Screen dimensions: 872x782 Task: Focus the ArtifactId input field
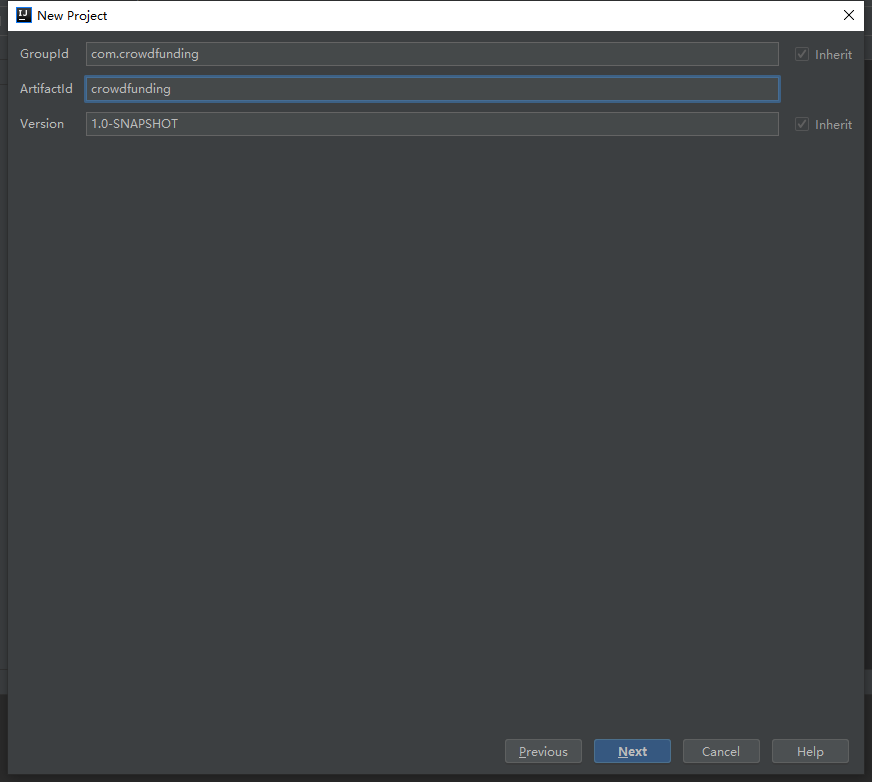pos(432,89)
